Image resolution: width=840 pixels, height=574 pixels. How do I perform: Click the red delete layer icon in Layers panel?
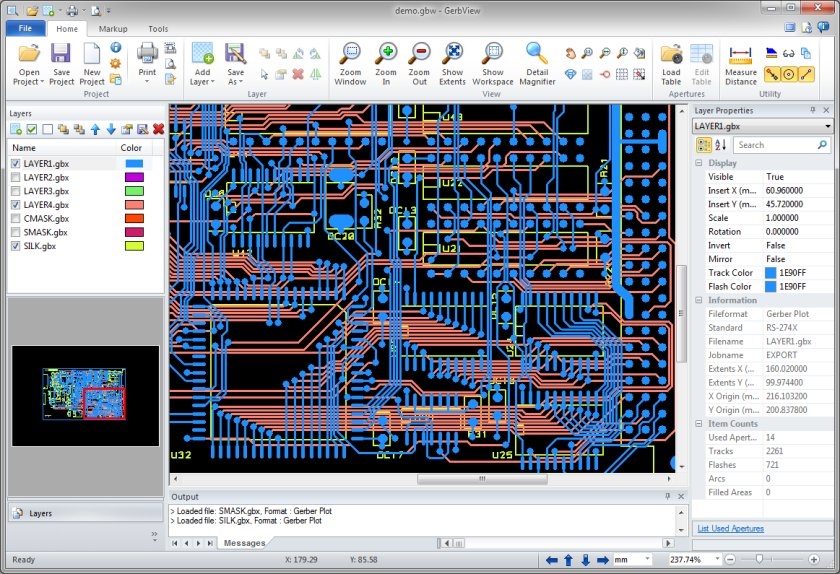pyautogui.click(x=158, y=129)
